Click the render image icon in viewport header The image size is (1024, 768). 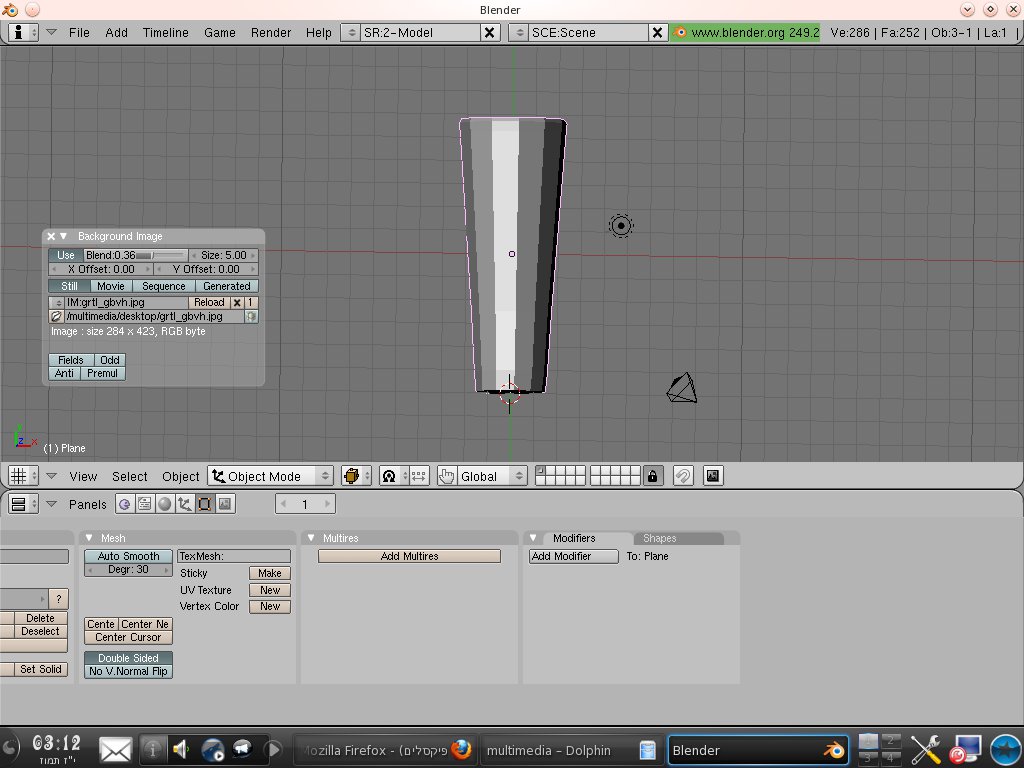coord(713,476)
